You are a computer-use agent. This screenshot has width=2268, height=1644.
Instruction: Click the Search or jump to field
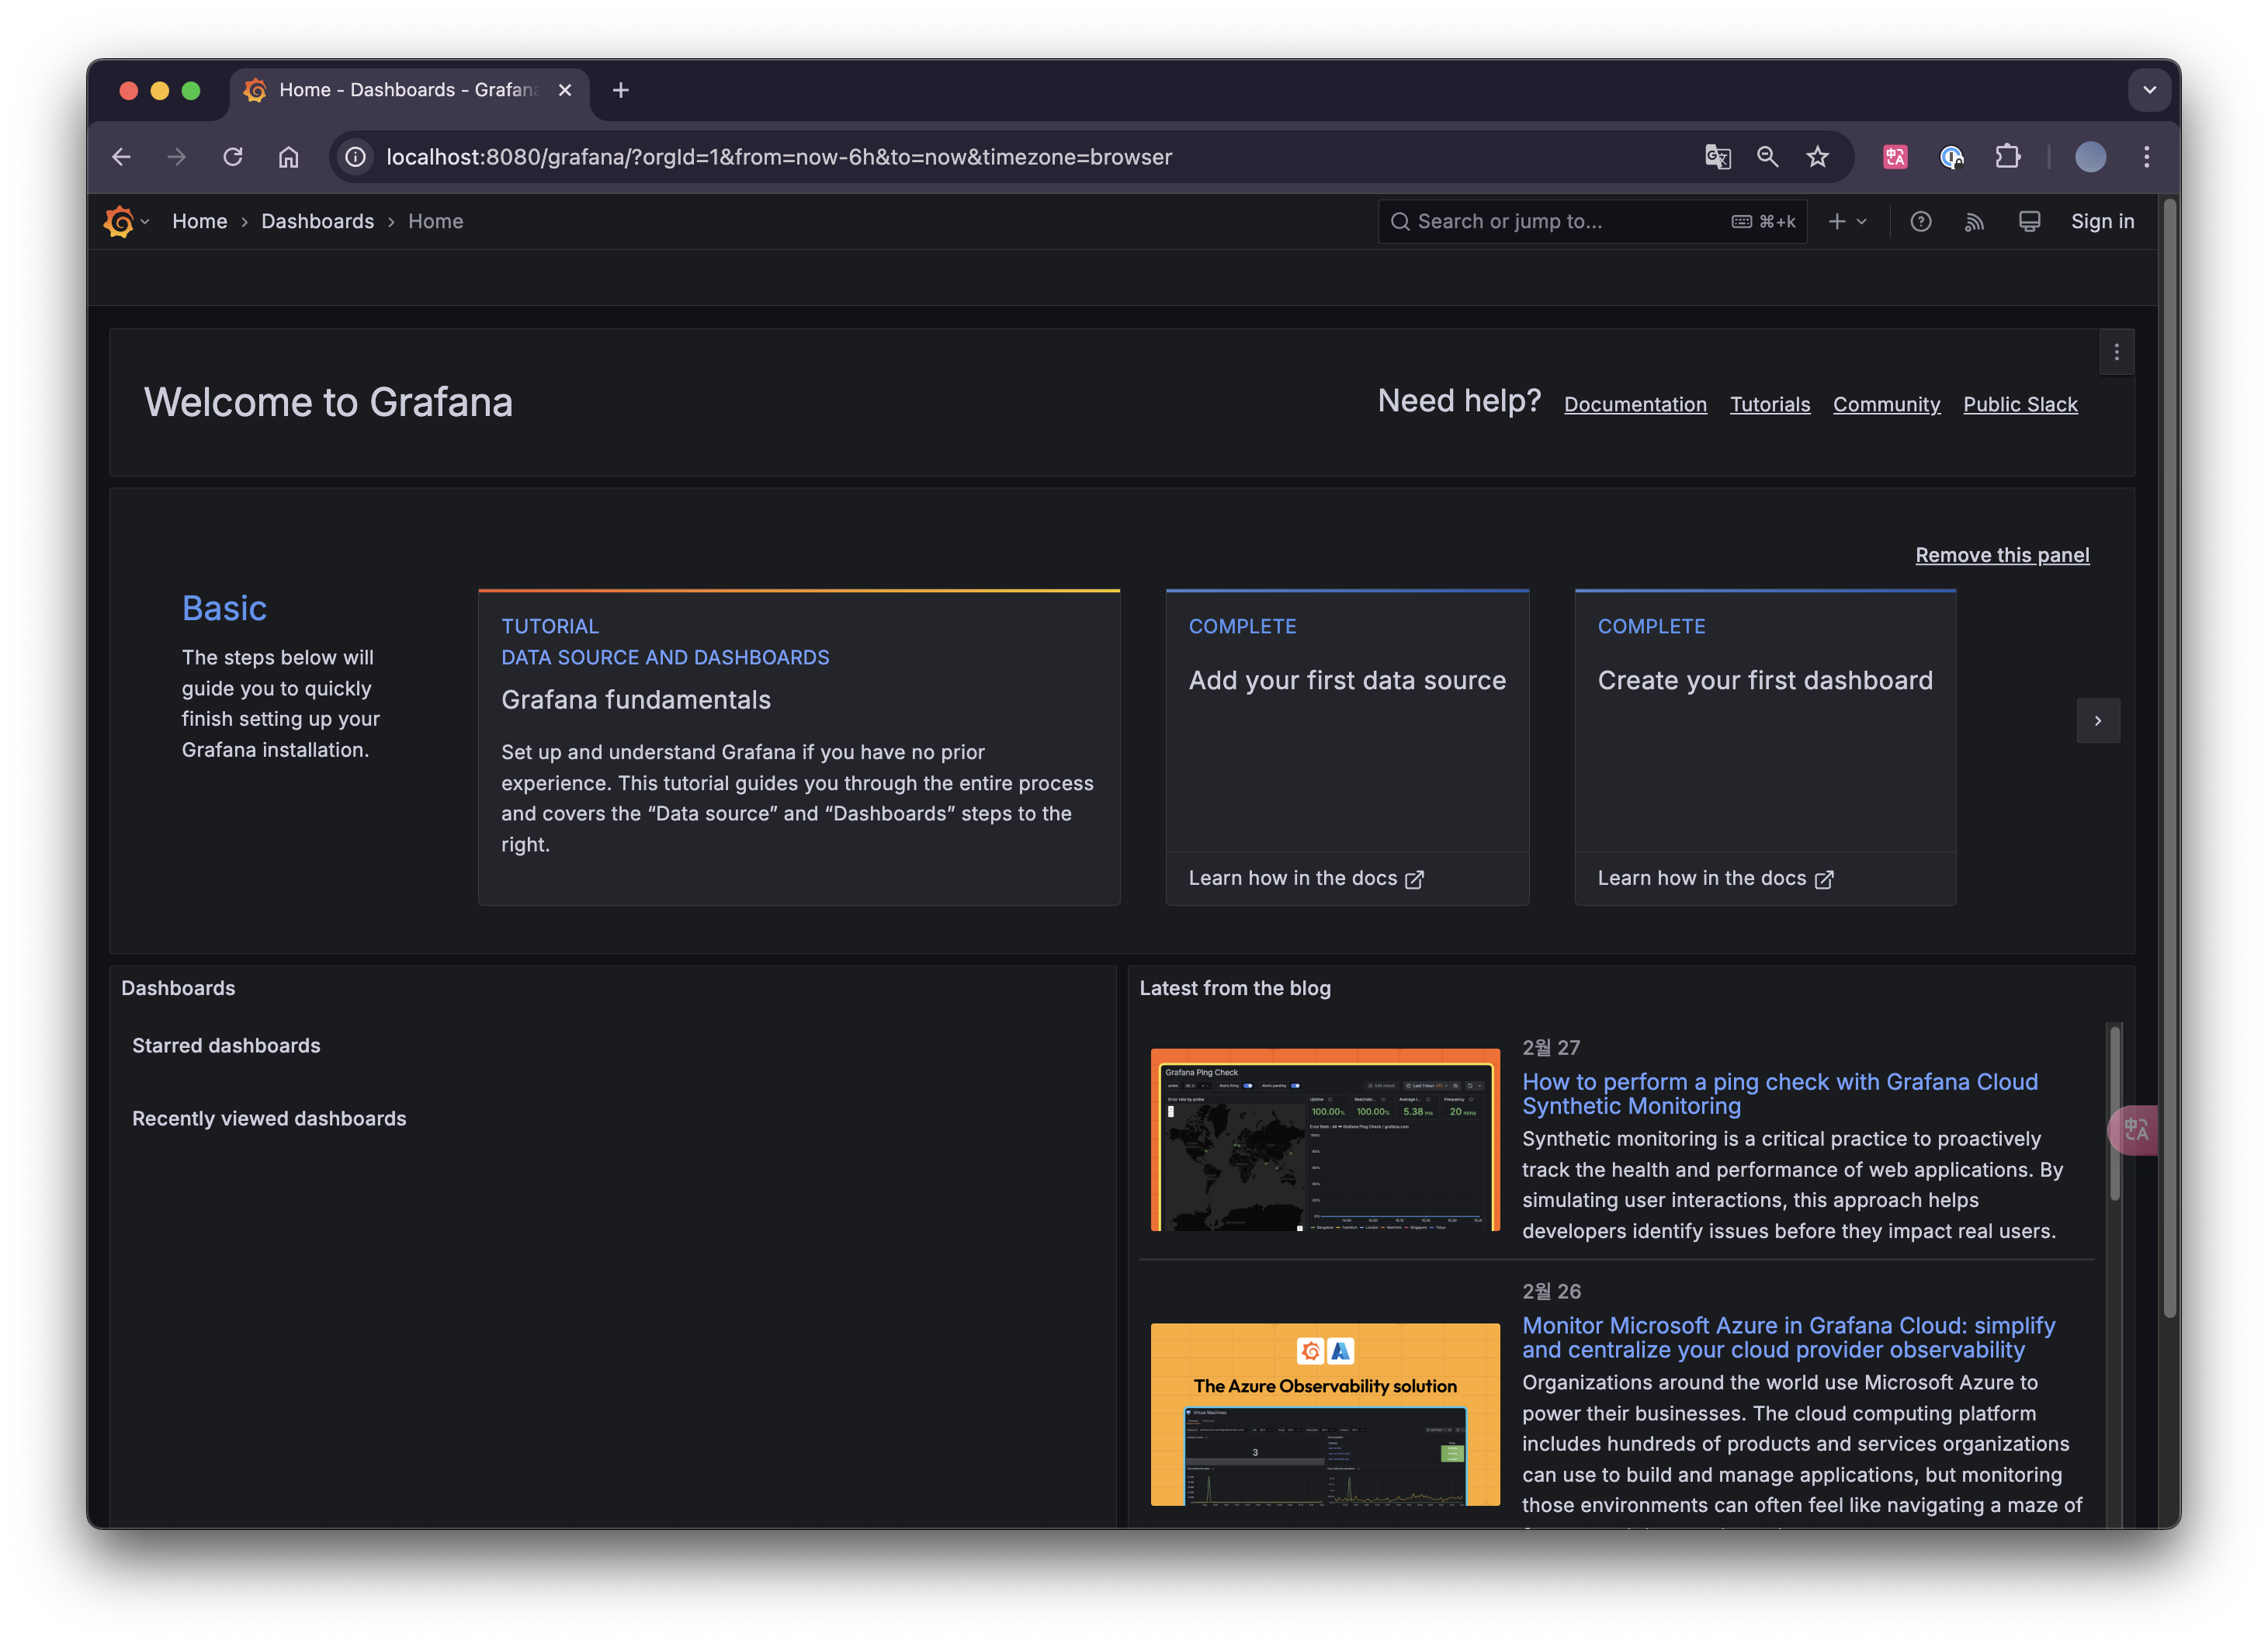1560,221
